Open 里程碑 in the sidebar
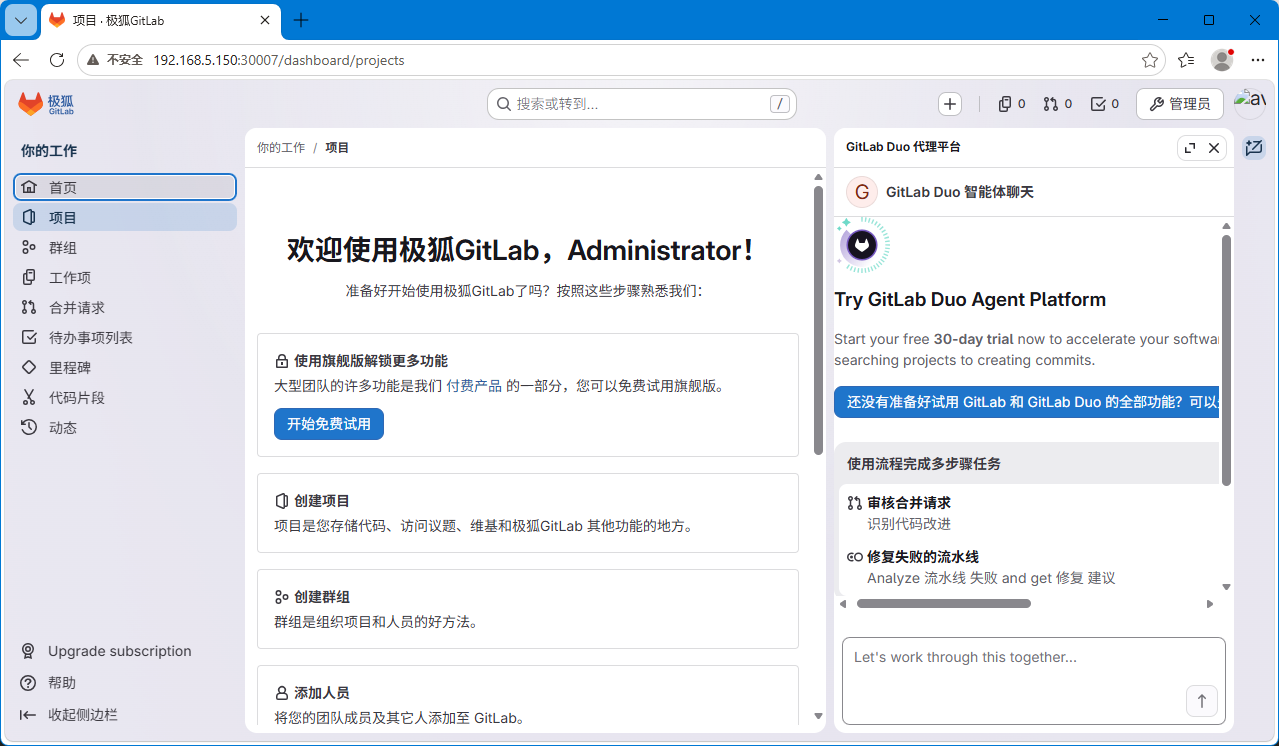This screenshot has width=1279, height=746. pos(125,367)
